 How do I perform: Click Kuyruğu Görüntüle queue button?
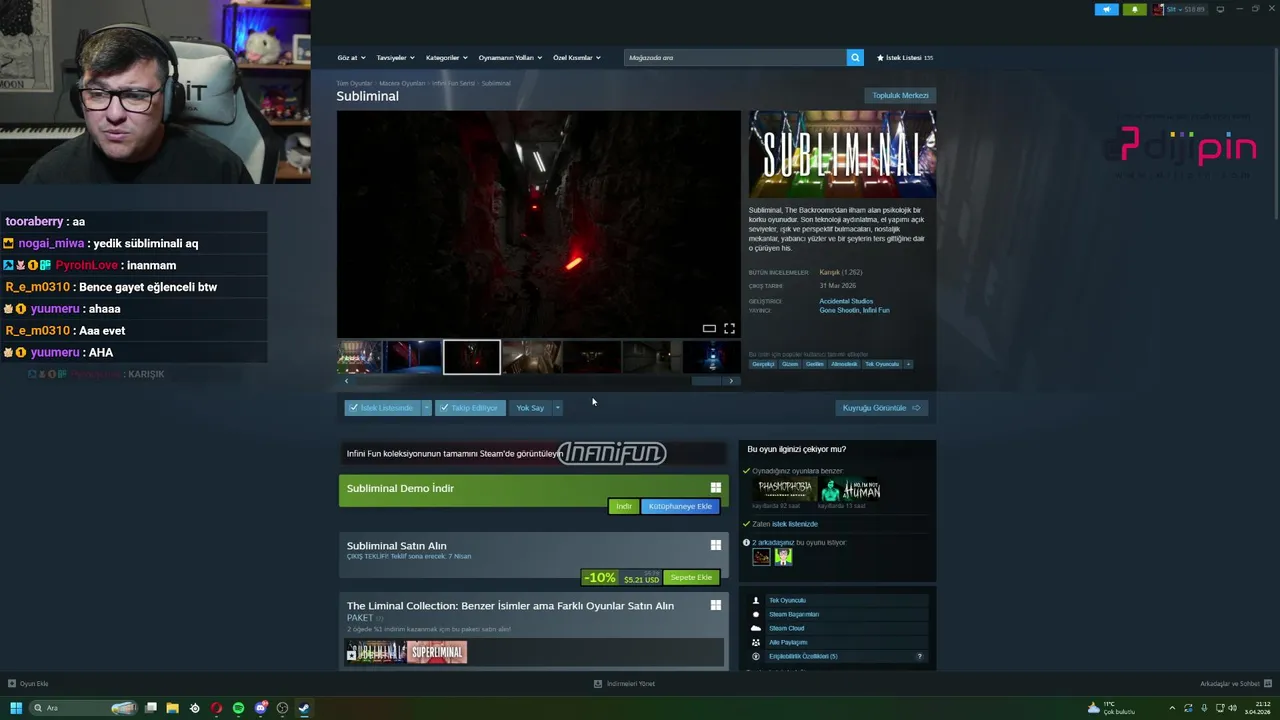pyautogui.click(x=881, y=408)
